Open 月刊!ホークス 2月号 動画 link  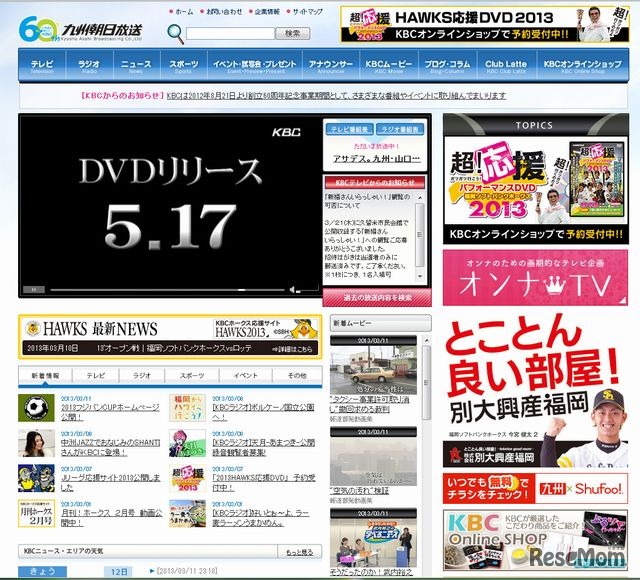click(111, 518)
